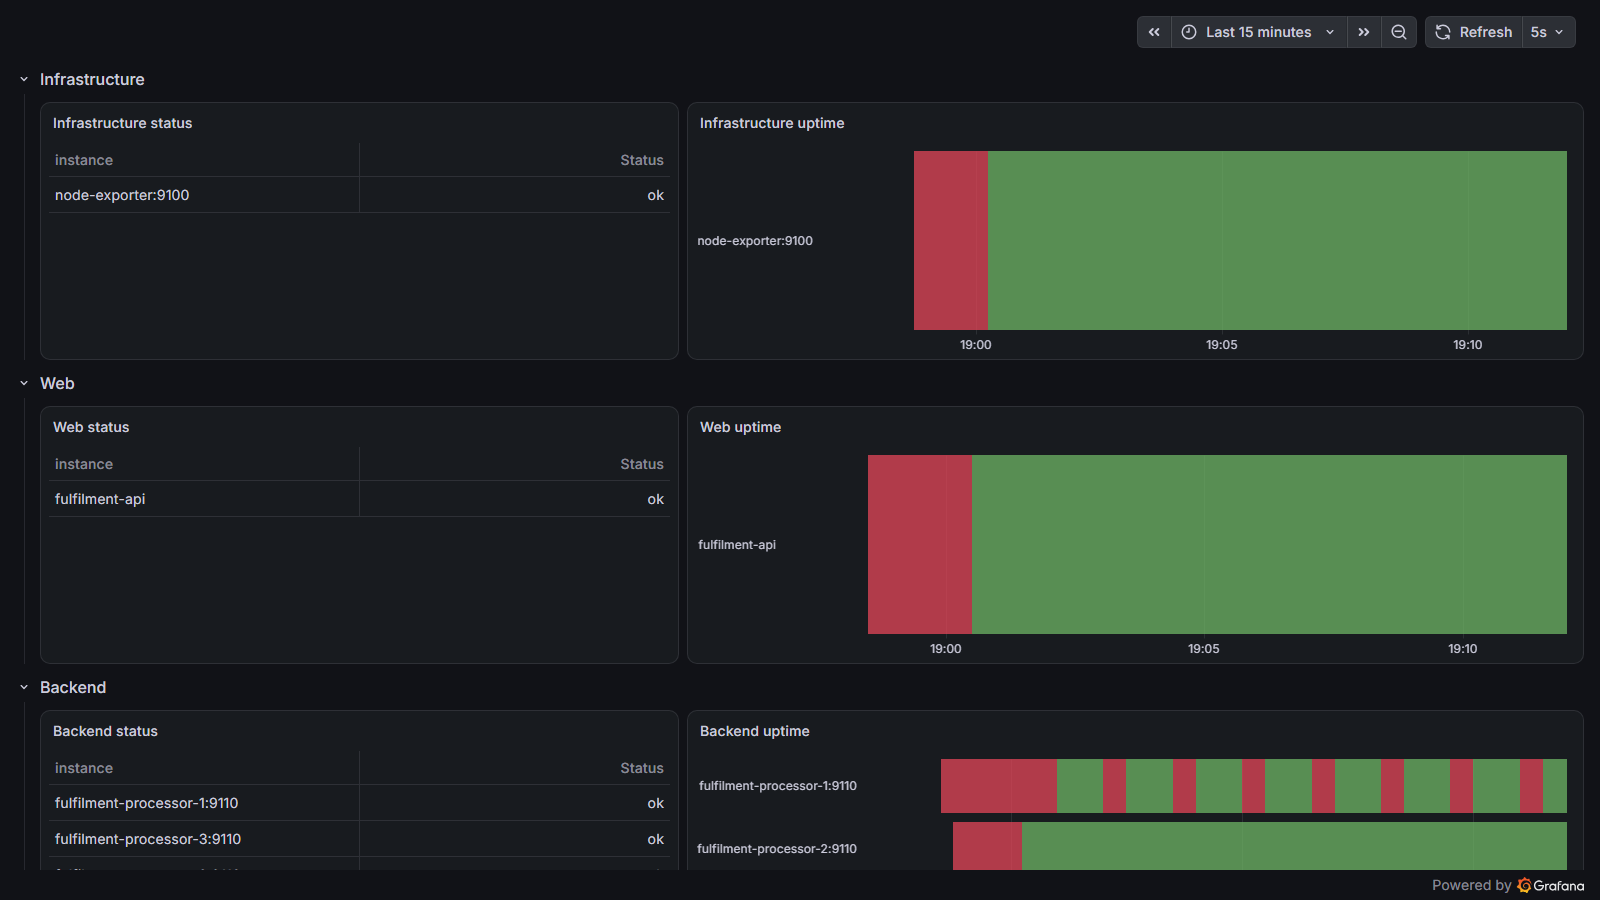Click the Web row title
Viewport: 1600px width, 900px height.
click(57, 383)
